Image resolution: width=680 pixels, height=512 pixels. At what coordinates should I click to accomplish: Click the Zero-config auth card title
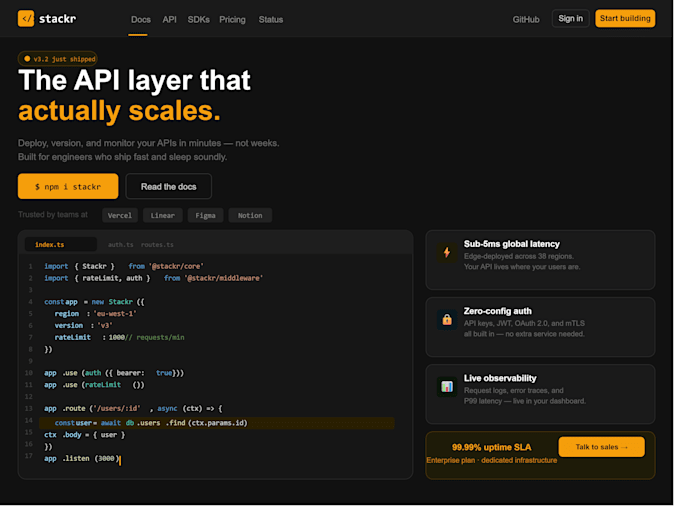point(497,311)
